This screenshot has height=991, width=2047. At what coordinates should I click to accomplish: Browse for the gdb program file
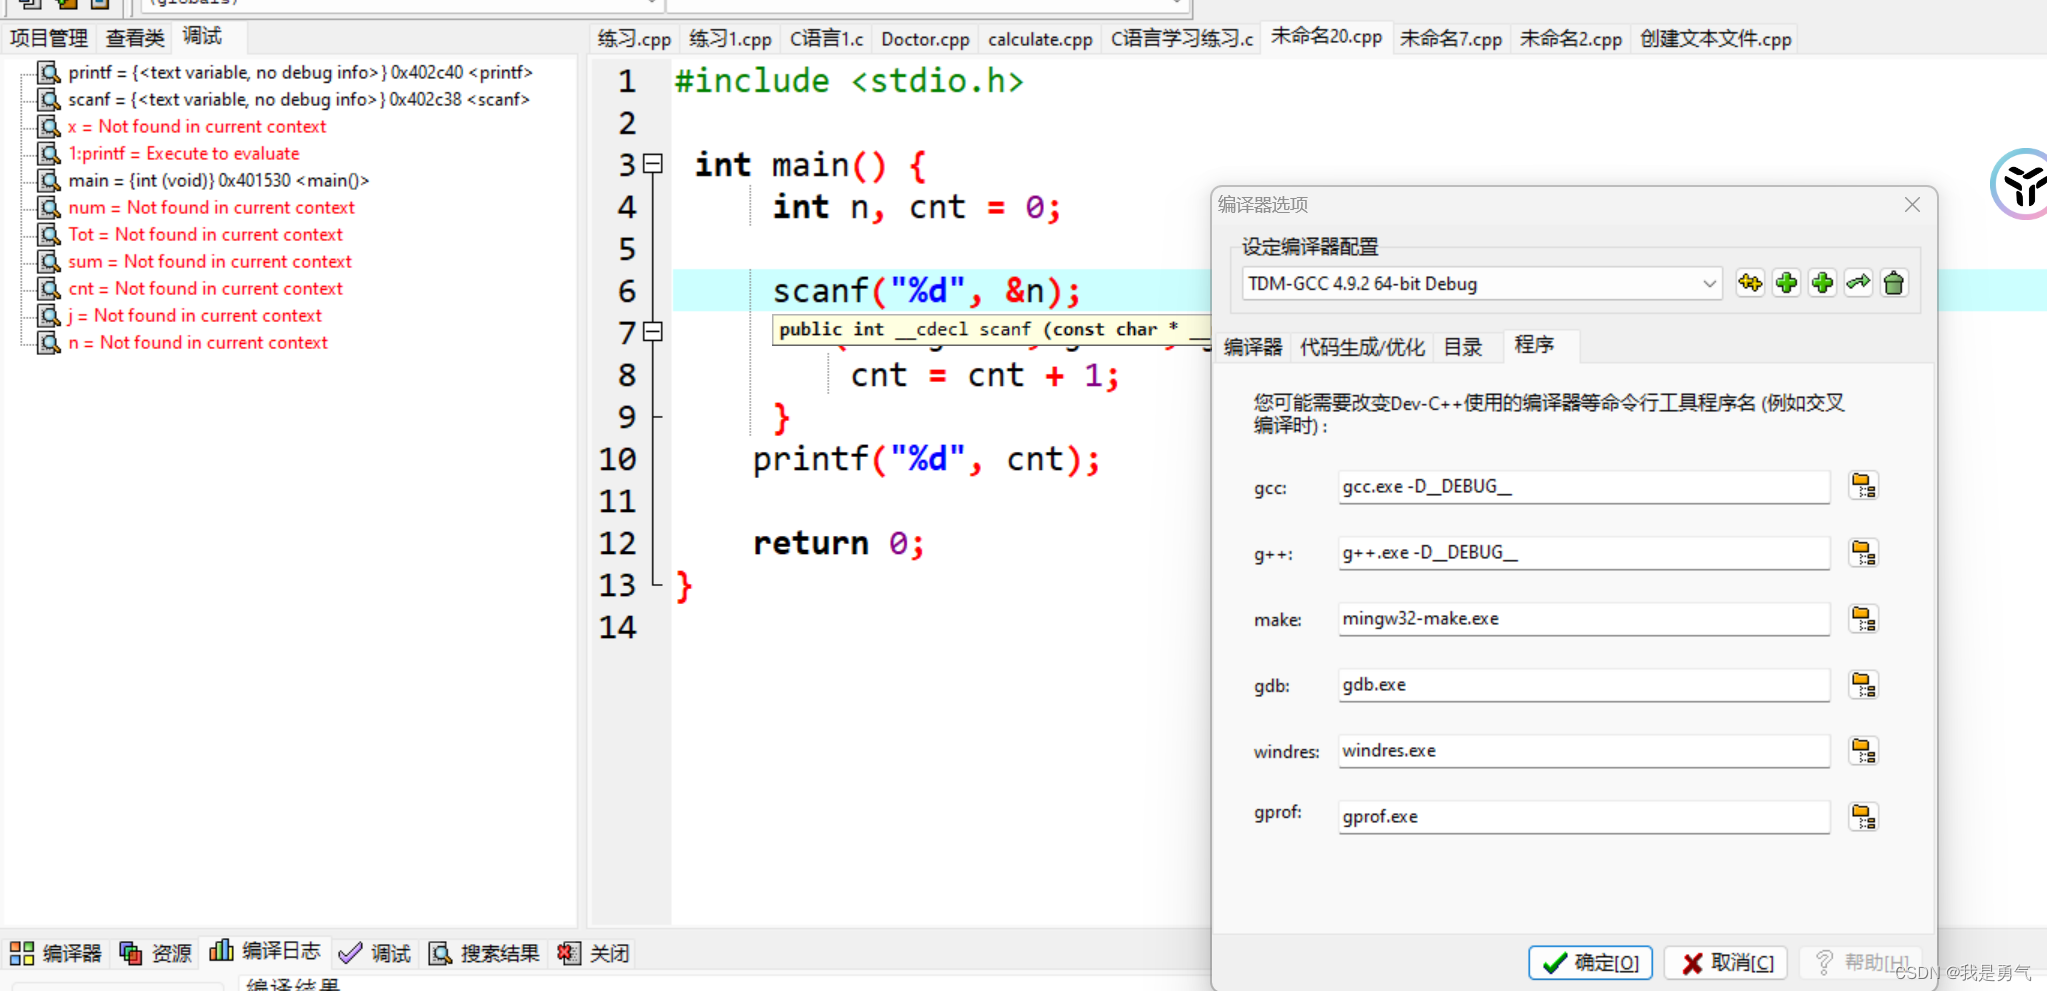1864,685
